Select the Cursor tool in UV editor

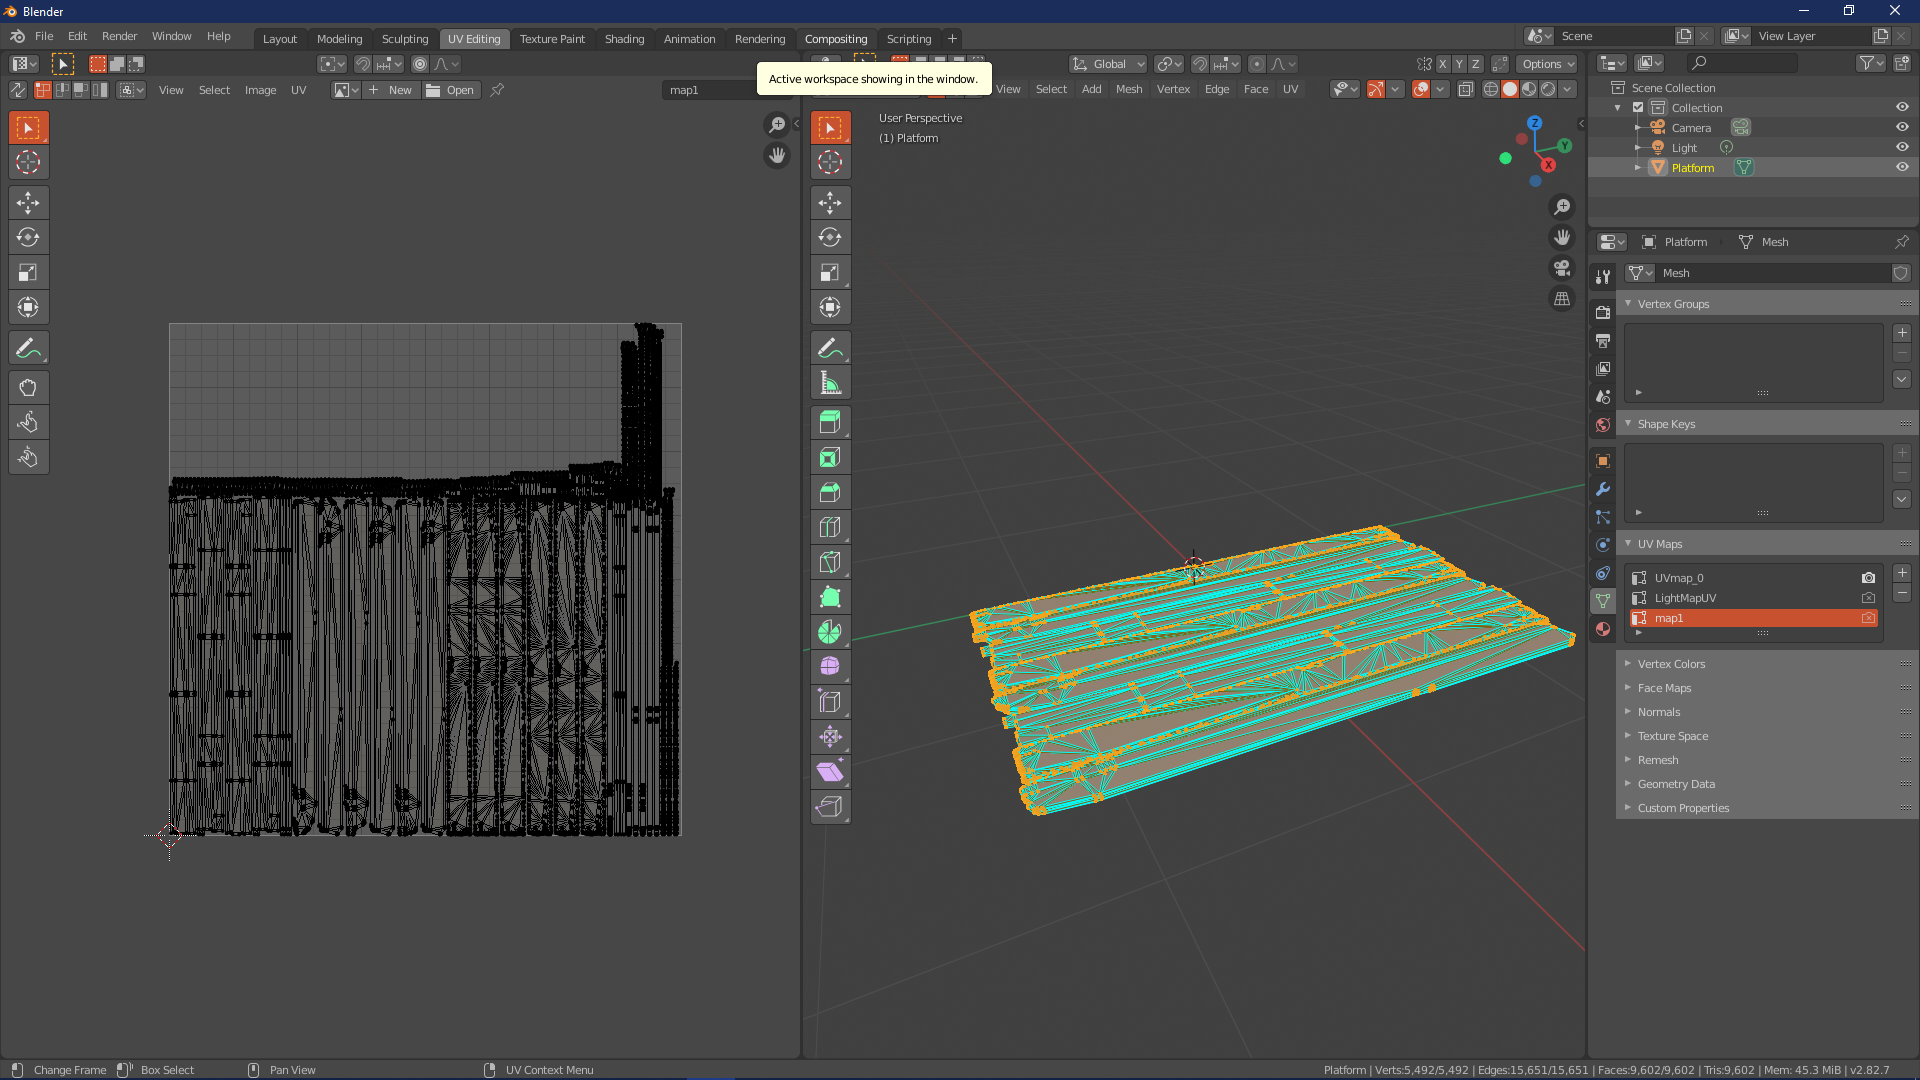28,163
